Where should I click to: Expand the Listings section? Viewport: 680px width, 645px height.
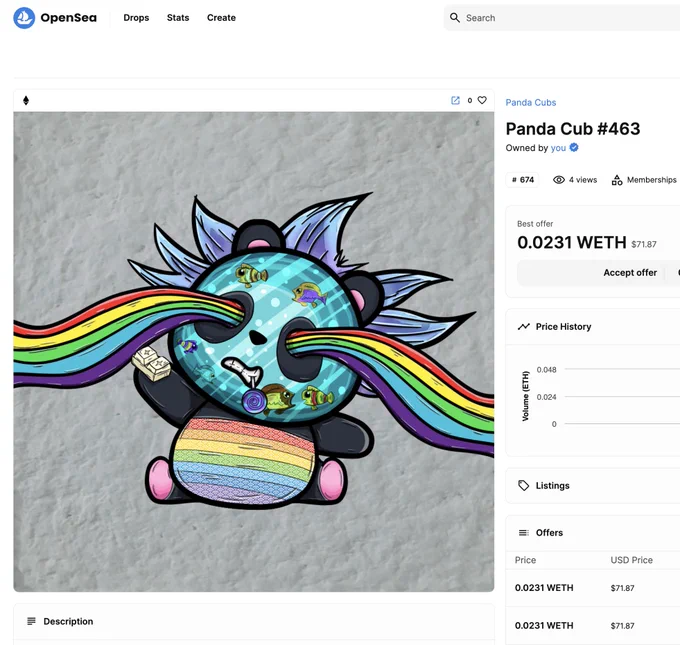click(593, 485)
